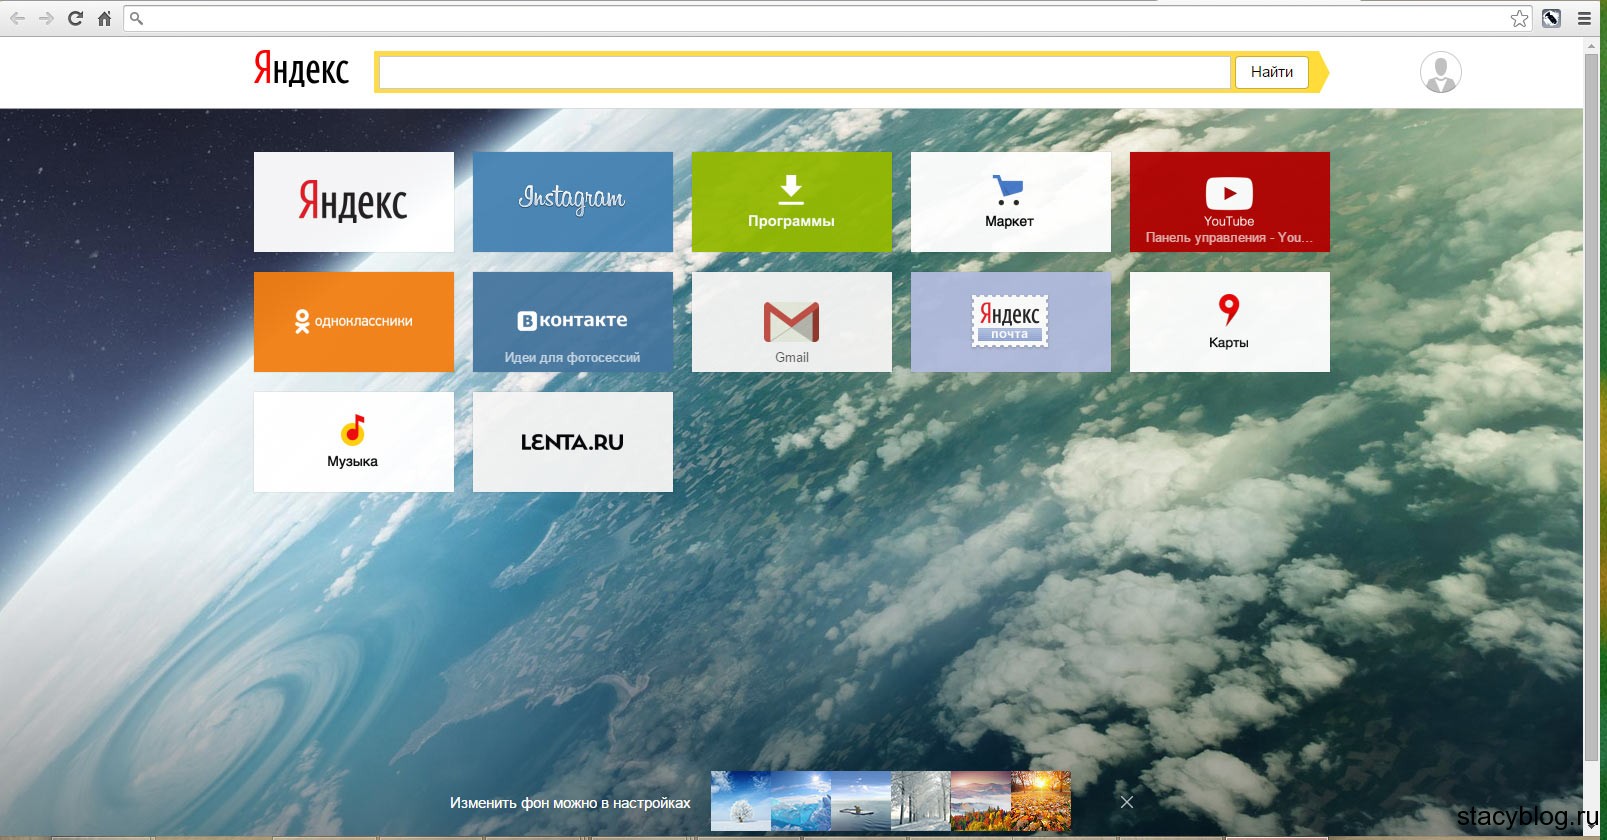Open the ВКонтакте tile
Screen dimensions: 1607x840
[573, 322]
